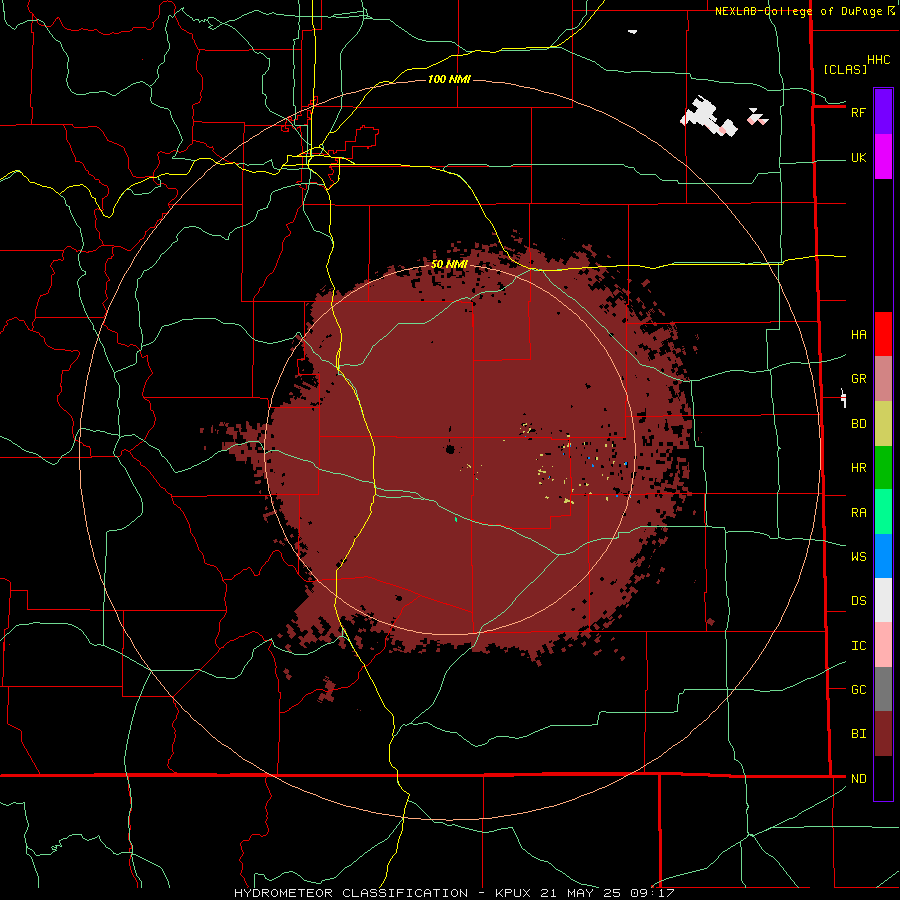Click the 'HHC' product label
Screen dimensions: 900x900
878,60
